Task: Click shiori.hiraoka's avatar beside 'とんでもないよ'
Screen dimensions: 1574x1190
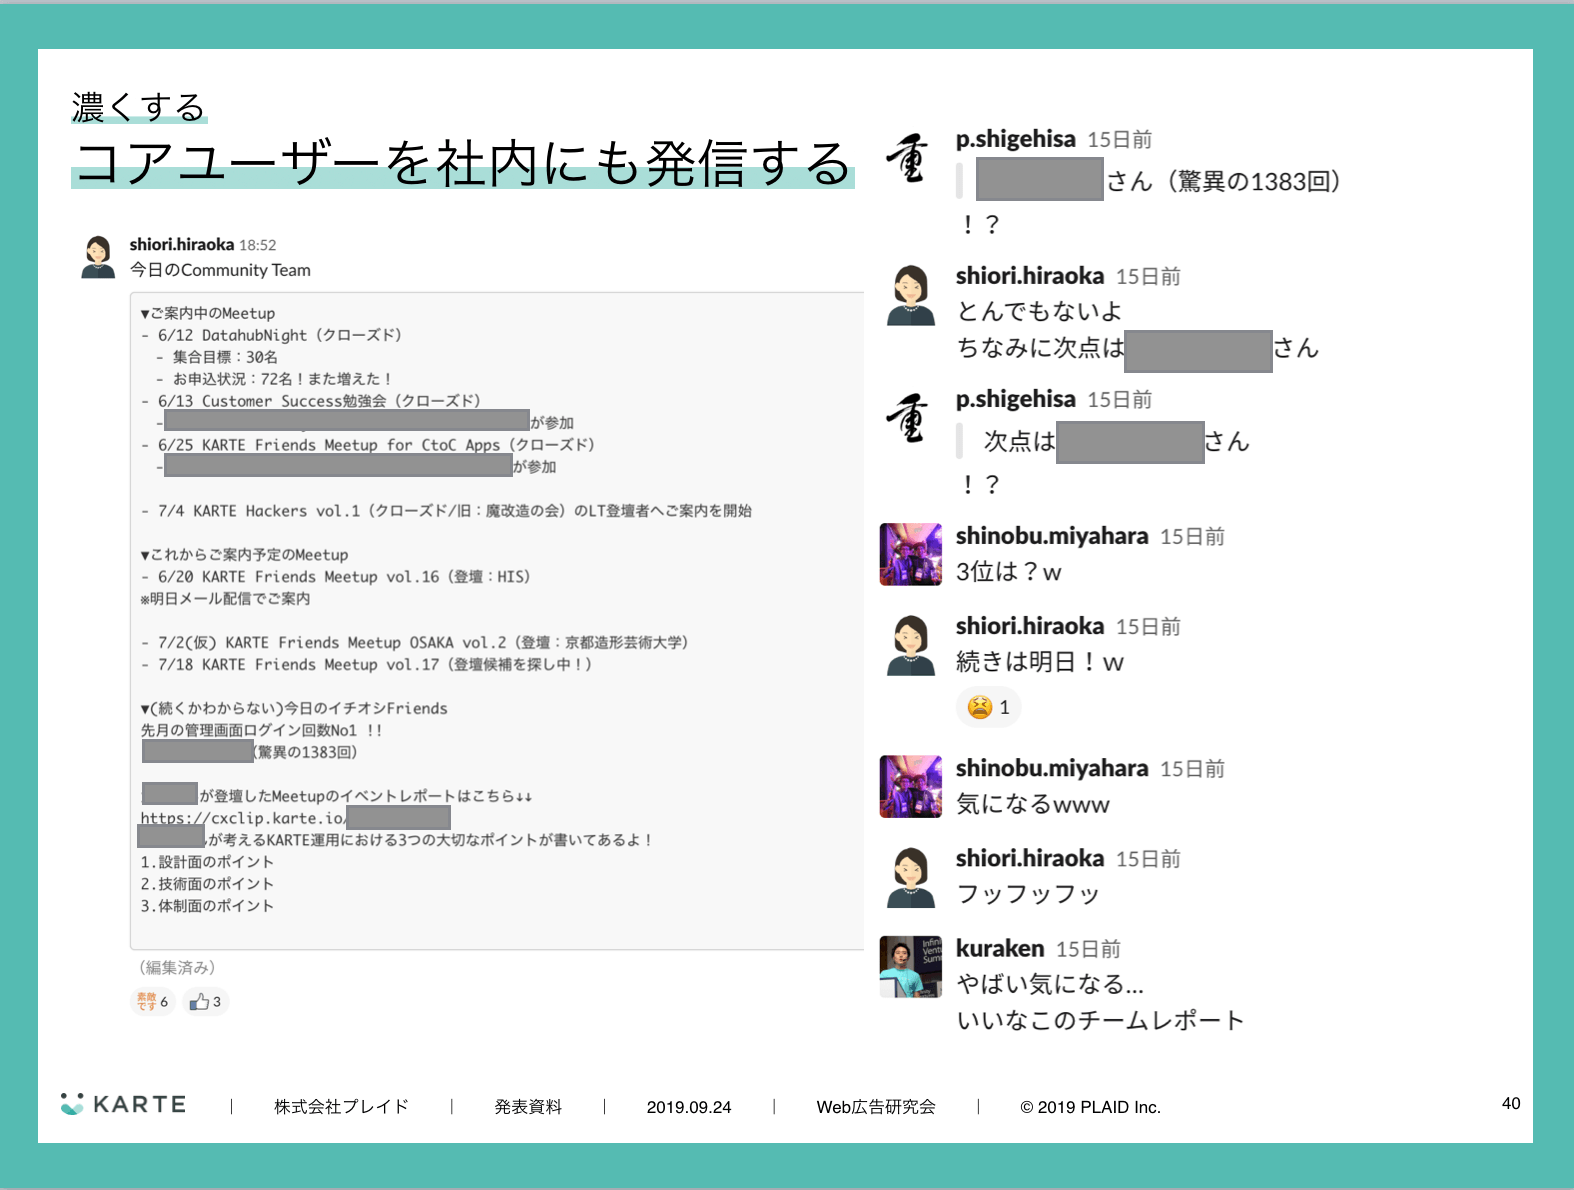Action: pos(910,295)
